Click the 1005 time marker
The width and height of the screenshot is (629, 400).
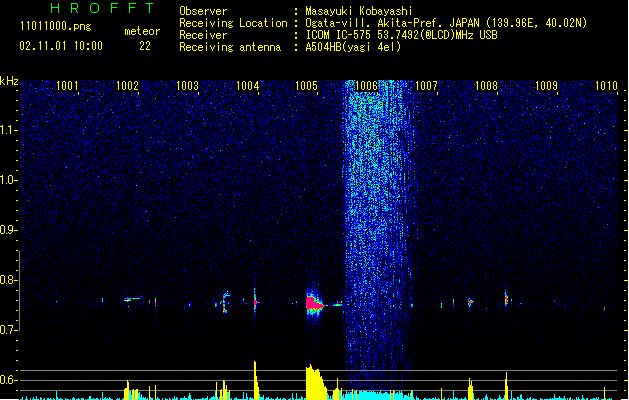306,86
